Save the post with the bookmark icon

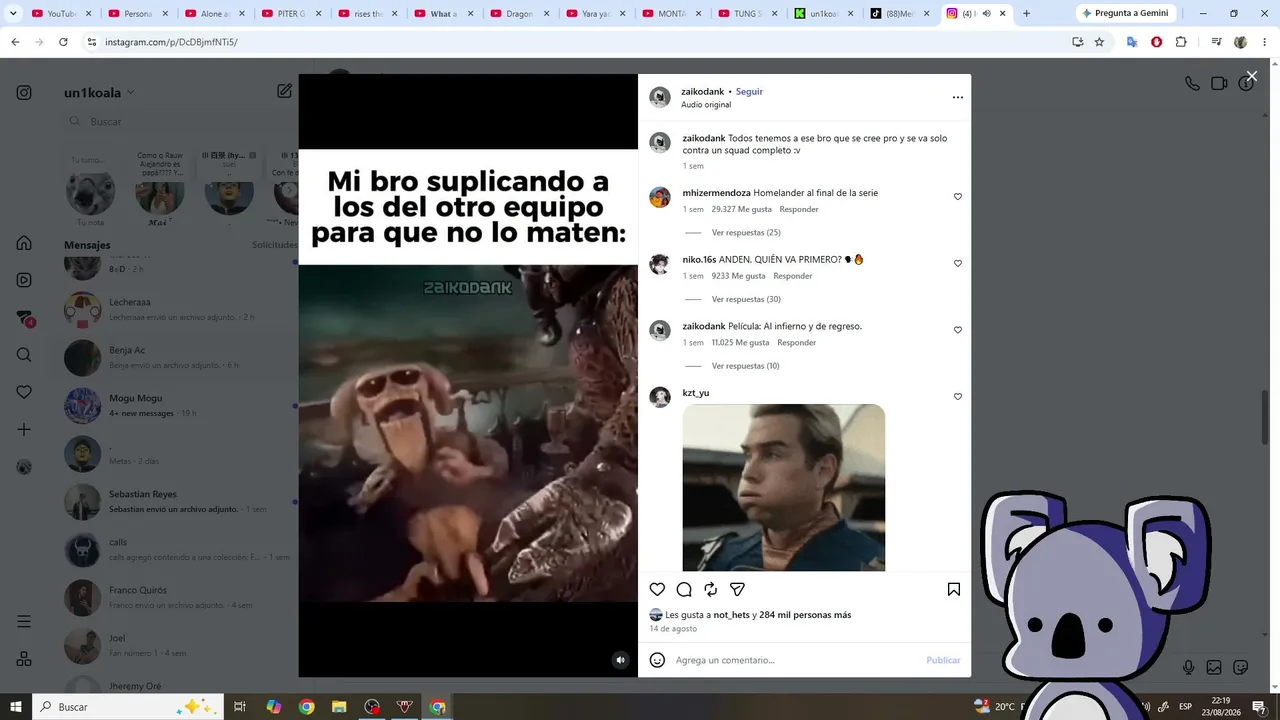click(x=954, y=590)
